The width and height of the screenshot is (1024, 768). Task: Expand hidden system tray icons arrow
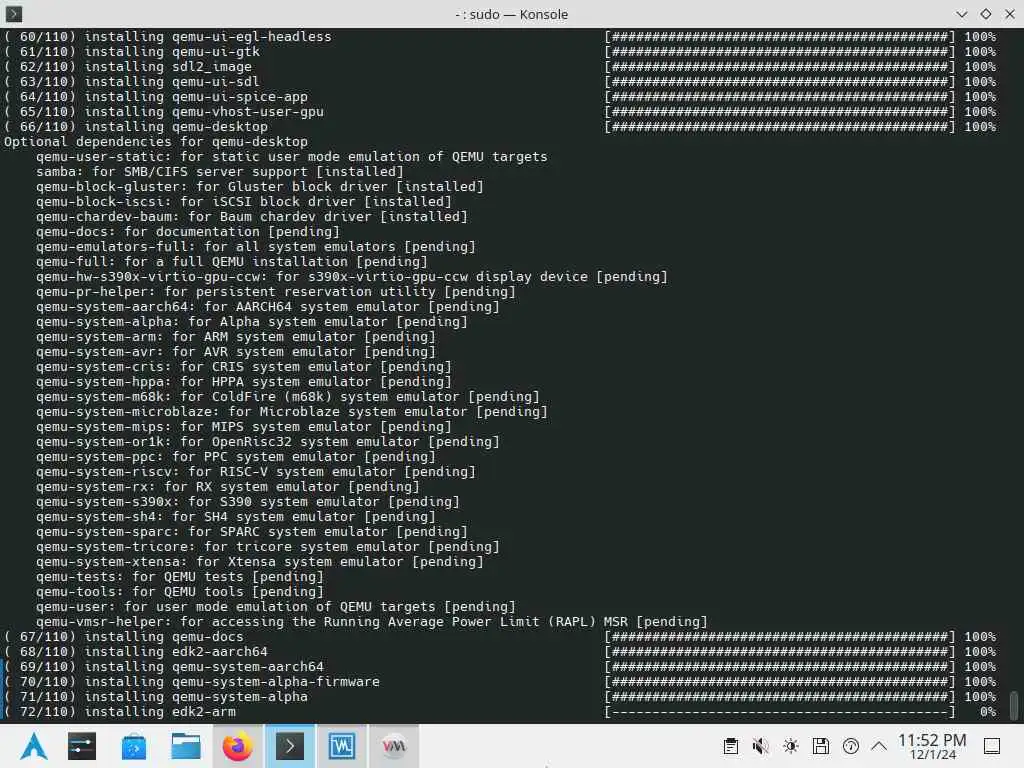click(879, 746)
